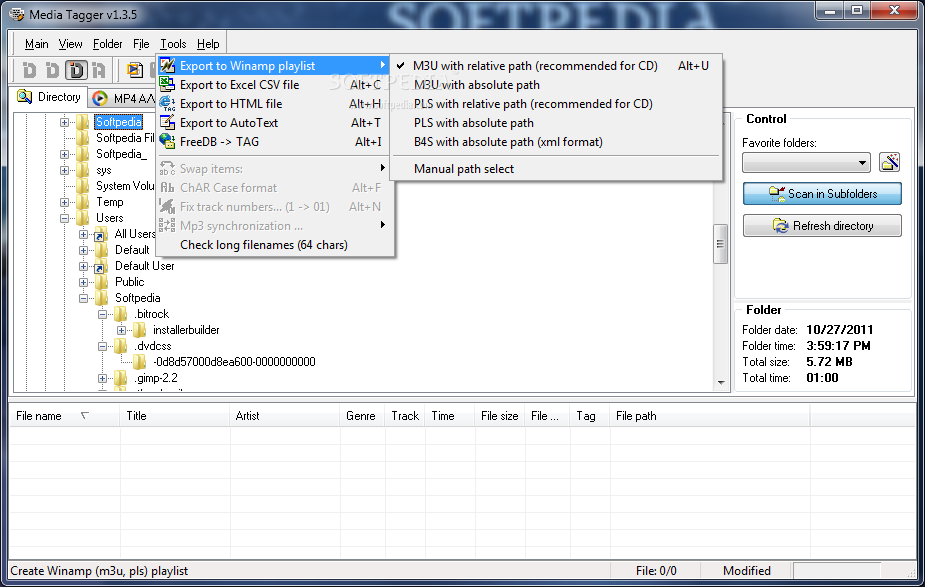Click the 'Refresh directory' button
This screenshot has height=587, width=925.
[822, 226]
